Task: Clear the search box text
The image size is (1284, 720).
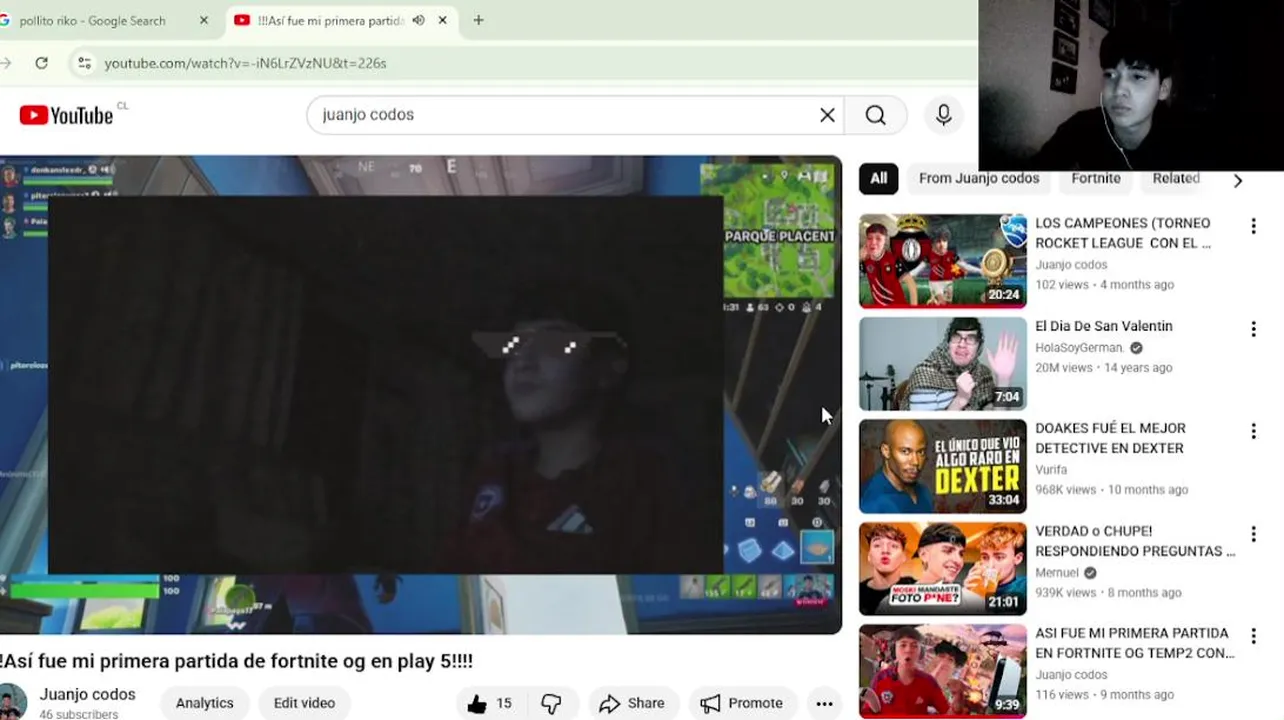Action: coord(827,115)
